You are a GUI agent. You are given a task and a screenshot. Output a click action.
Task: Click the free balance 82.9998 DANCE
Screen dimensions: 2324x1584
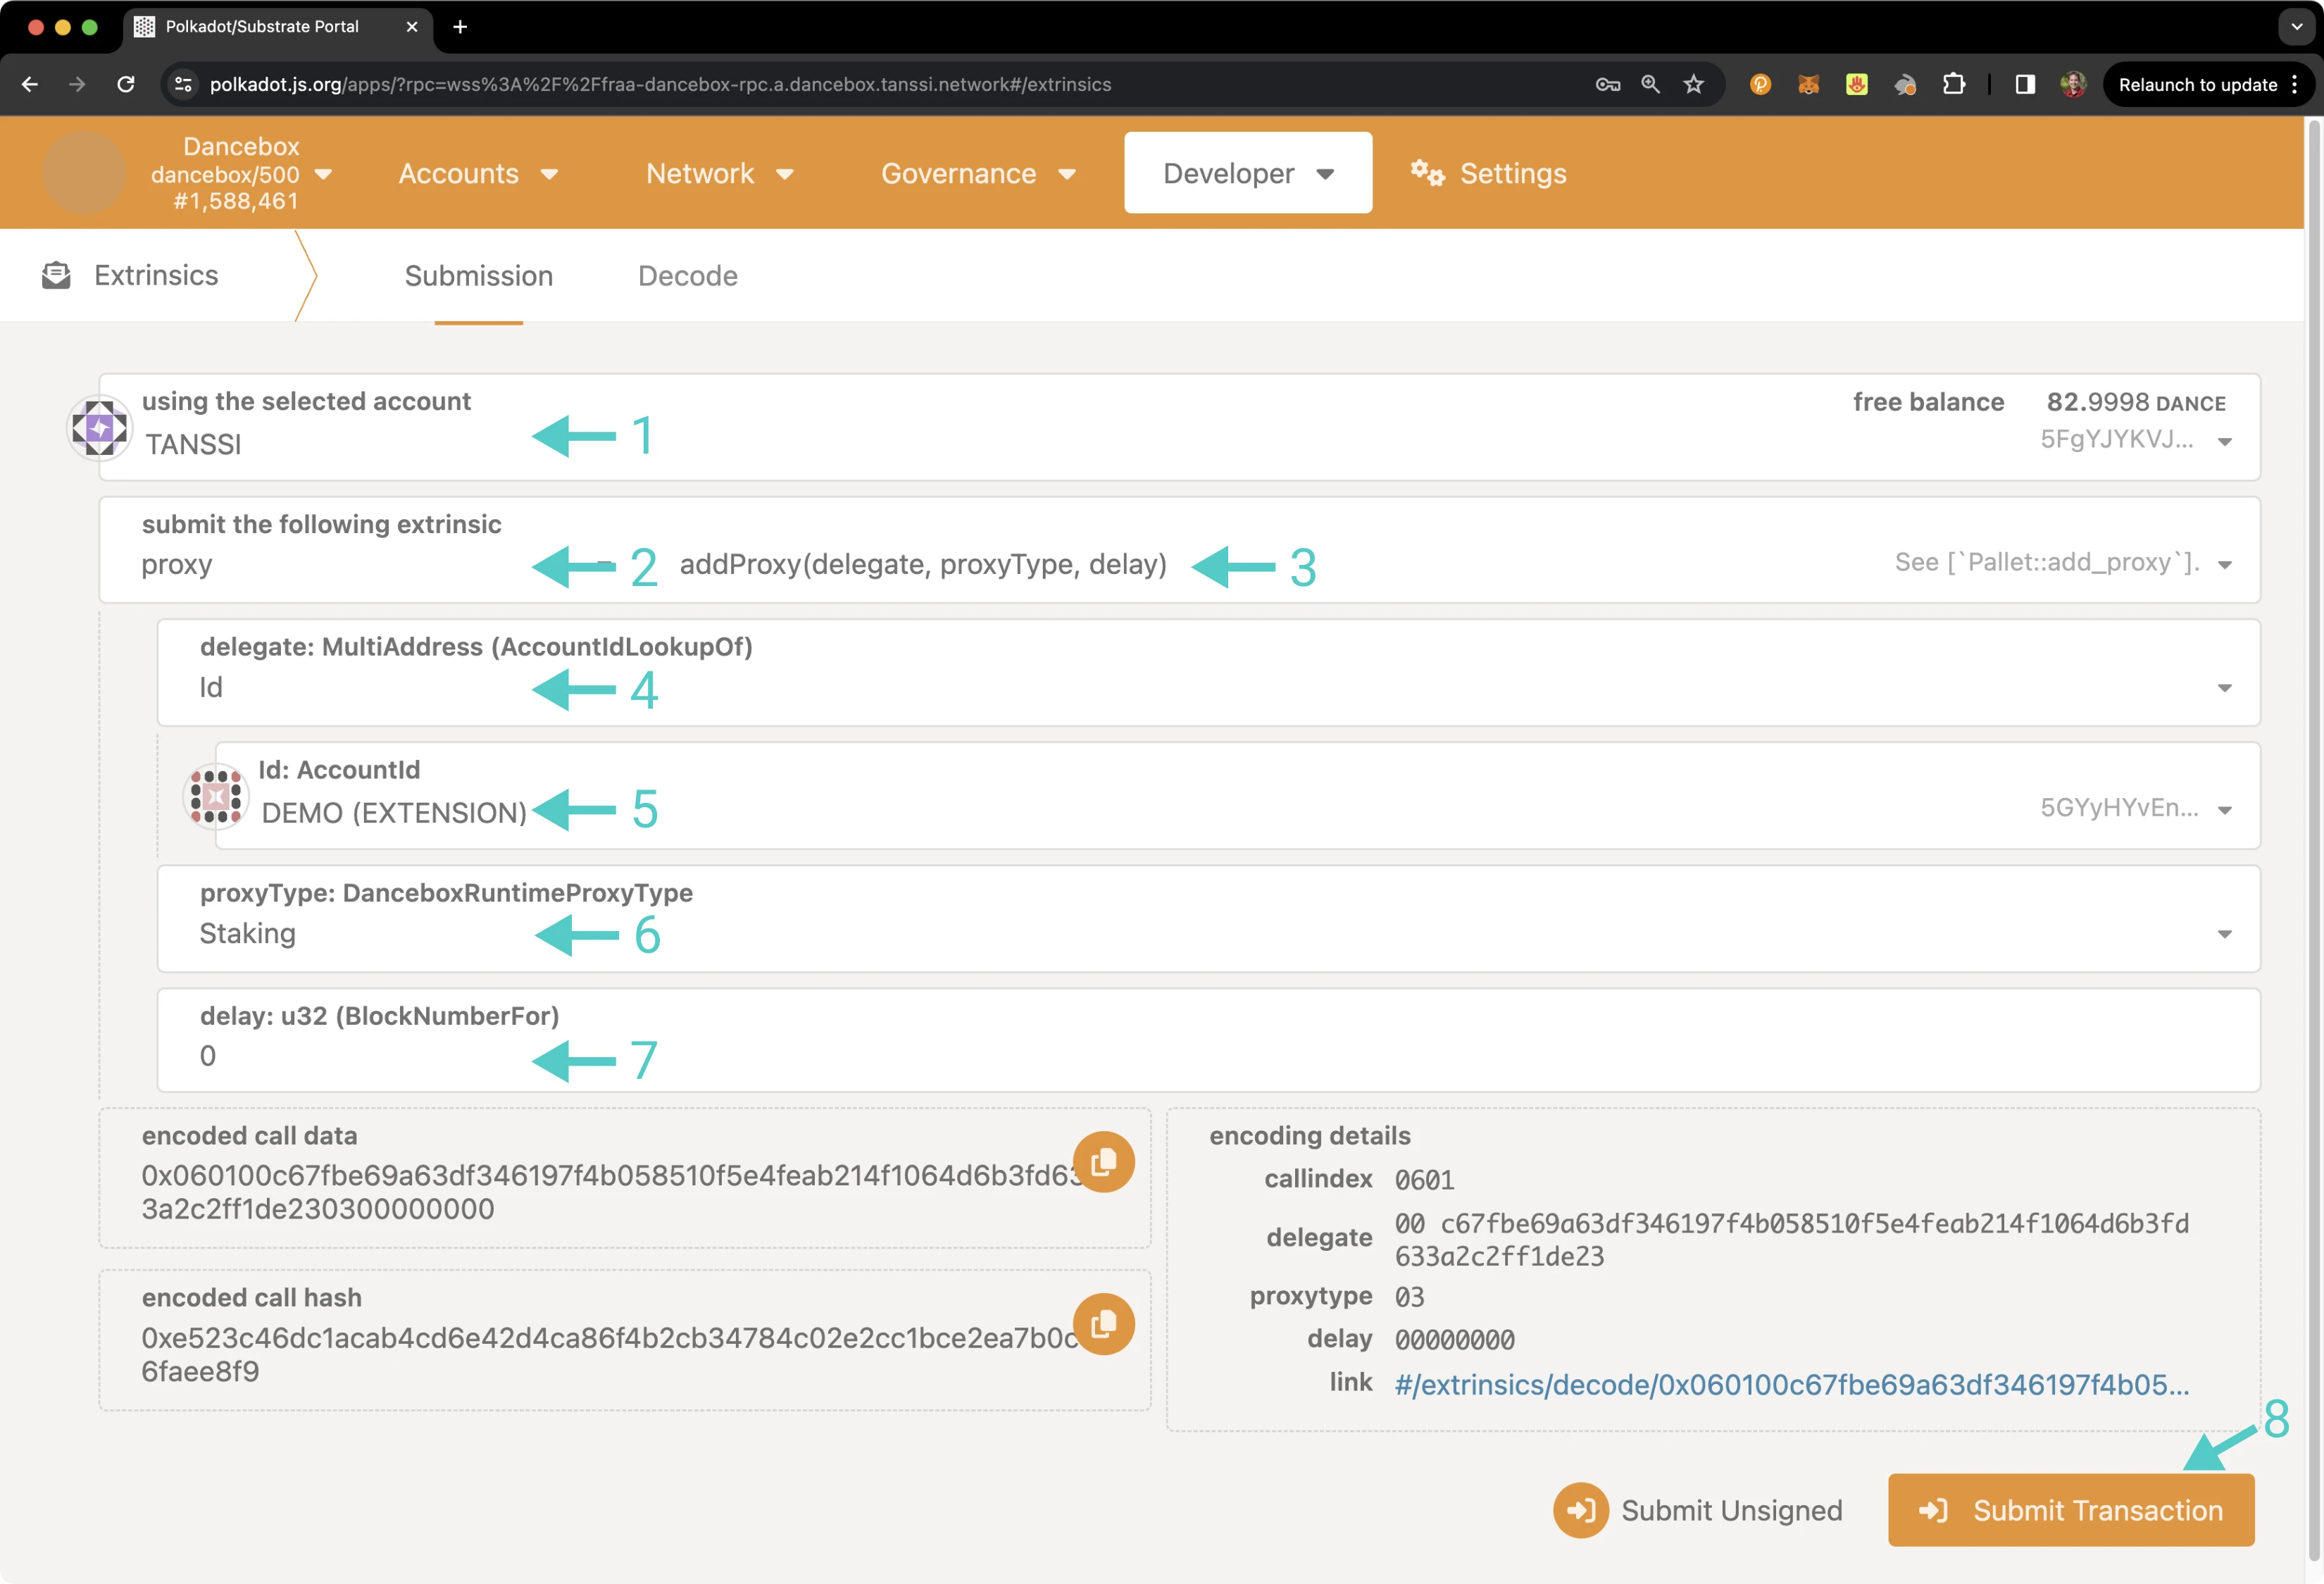coord(2136,402)
